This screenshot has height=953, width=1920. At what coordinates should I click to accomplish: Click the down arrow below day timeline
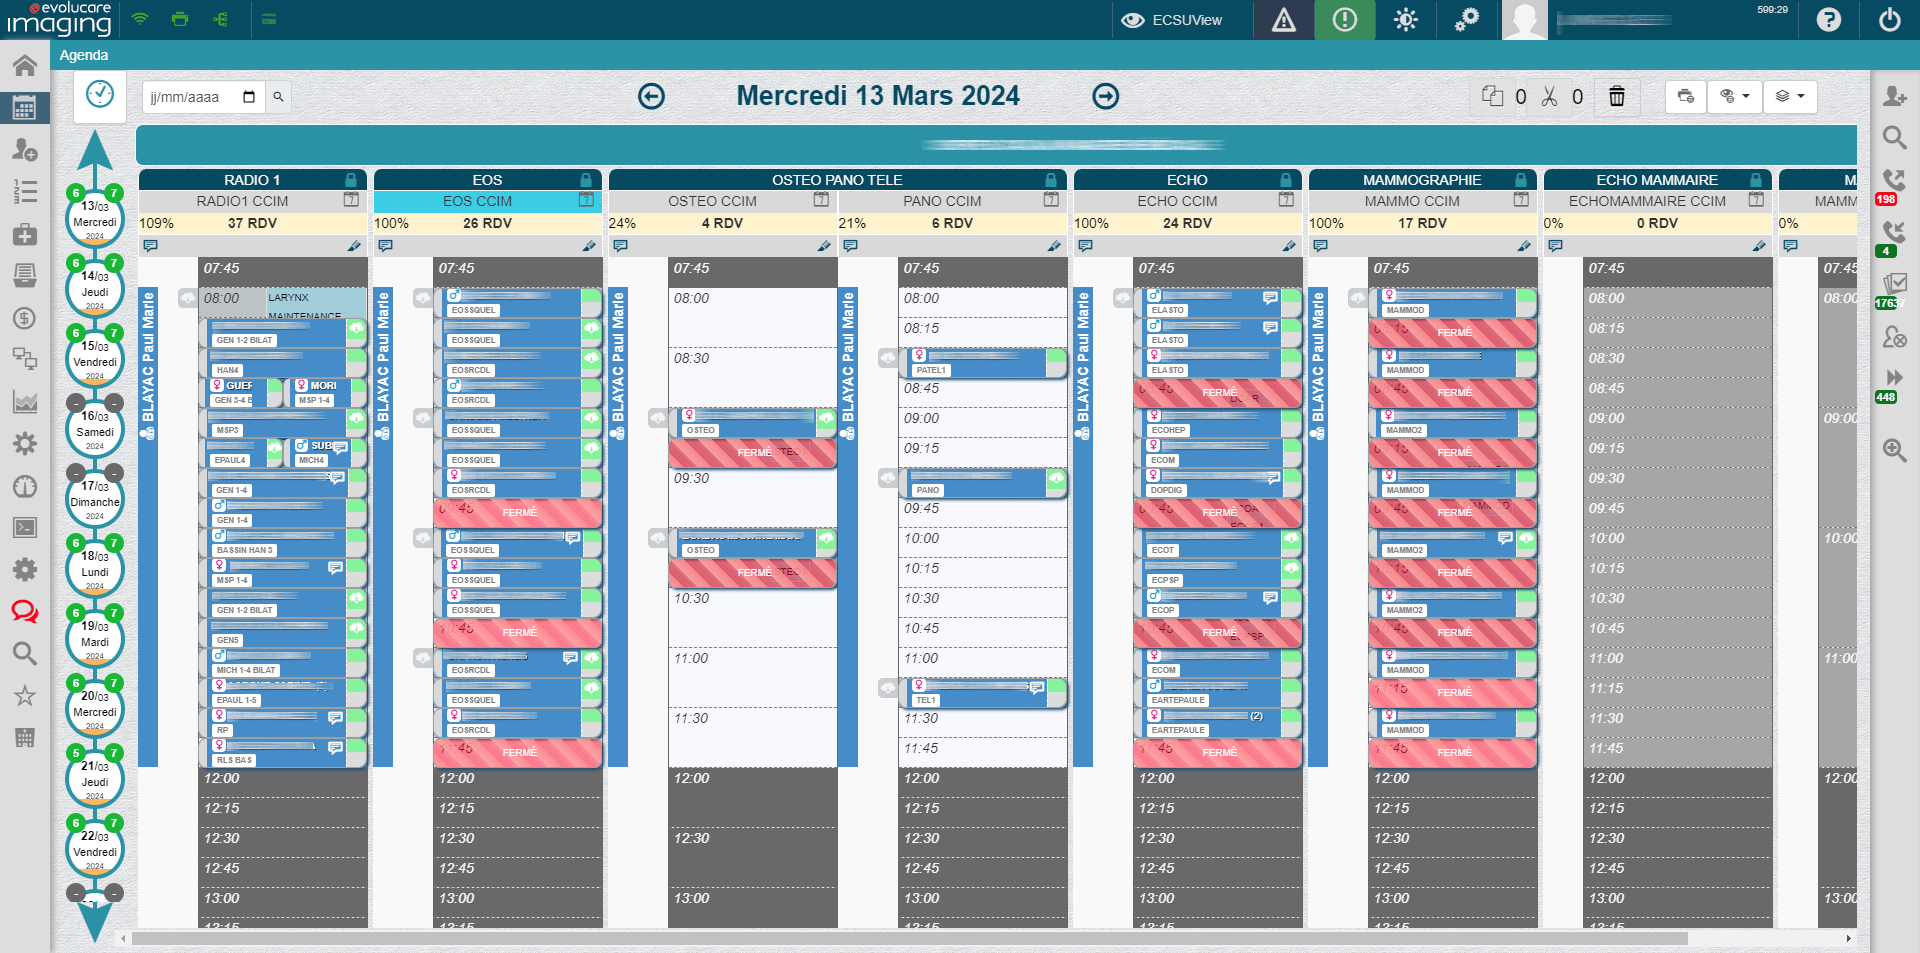pyautogui.click(x=95, y=920)
